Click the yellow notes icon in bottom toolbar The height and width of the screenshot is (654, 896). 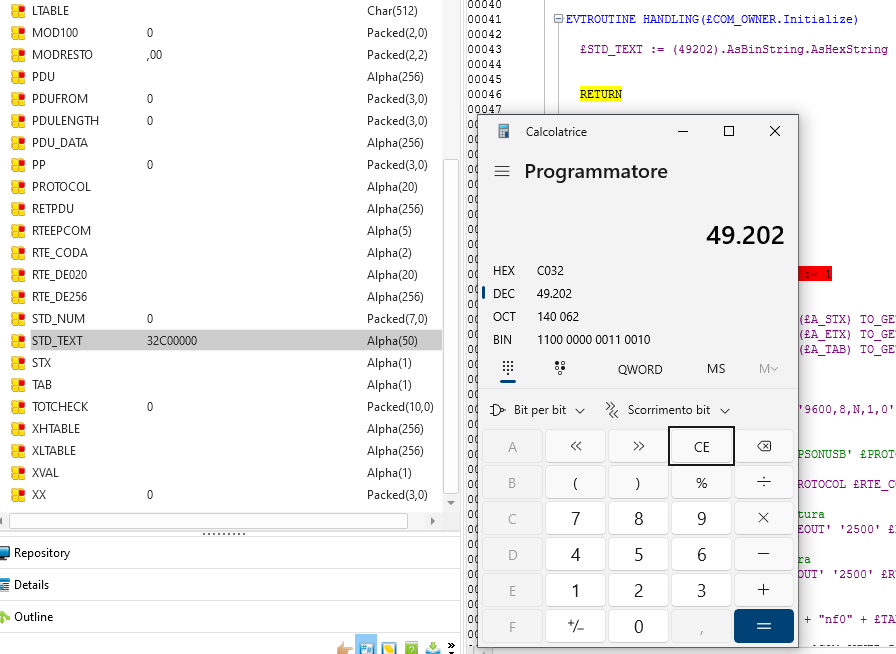coord(389,647)
